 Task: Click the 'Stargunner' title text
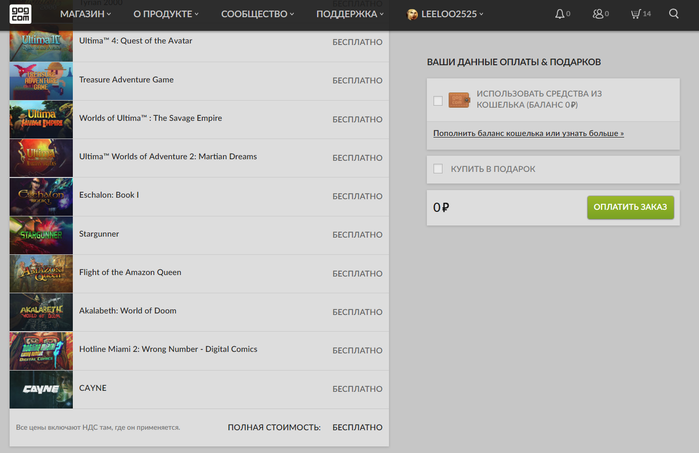coord(99,234)
